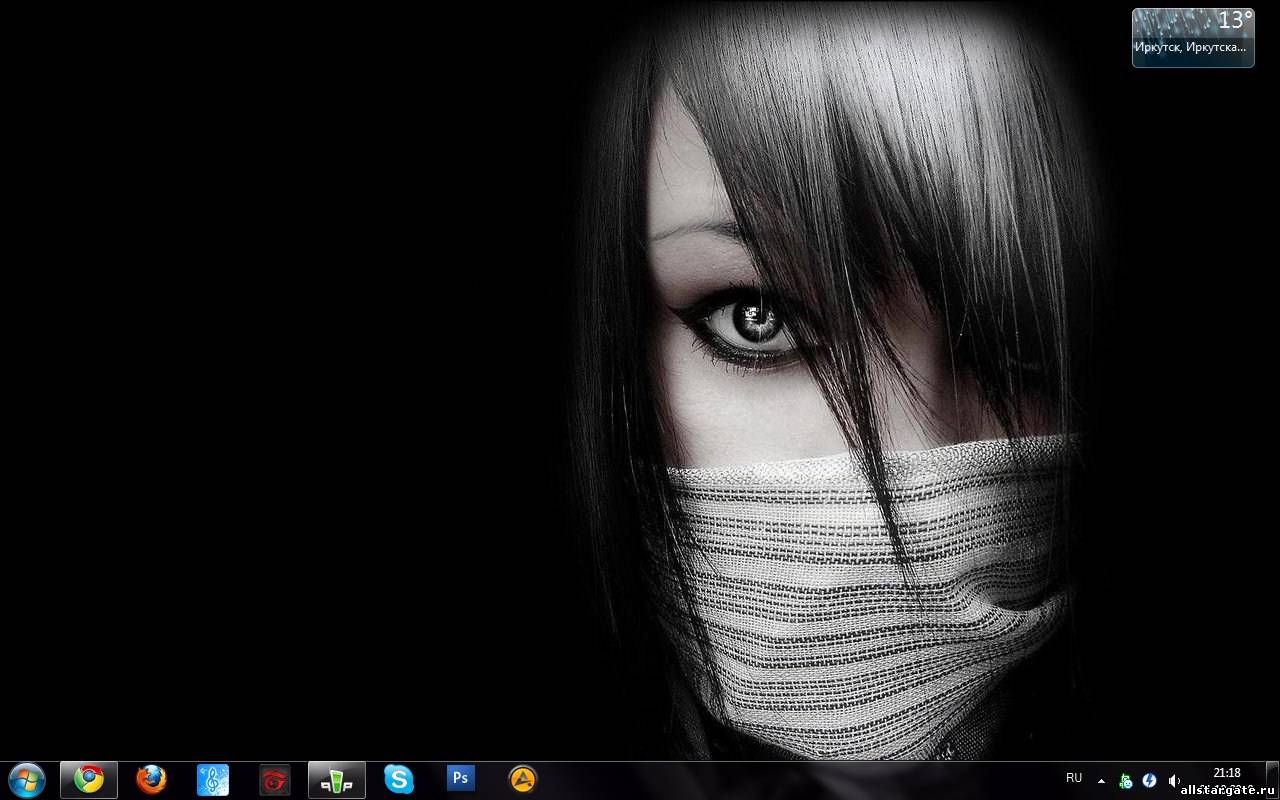The image size is (1280, 800).
Task: Click the woman's eye on the wallpaper
Action: pyautogui.click(x=755, y=325)
